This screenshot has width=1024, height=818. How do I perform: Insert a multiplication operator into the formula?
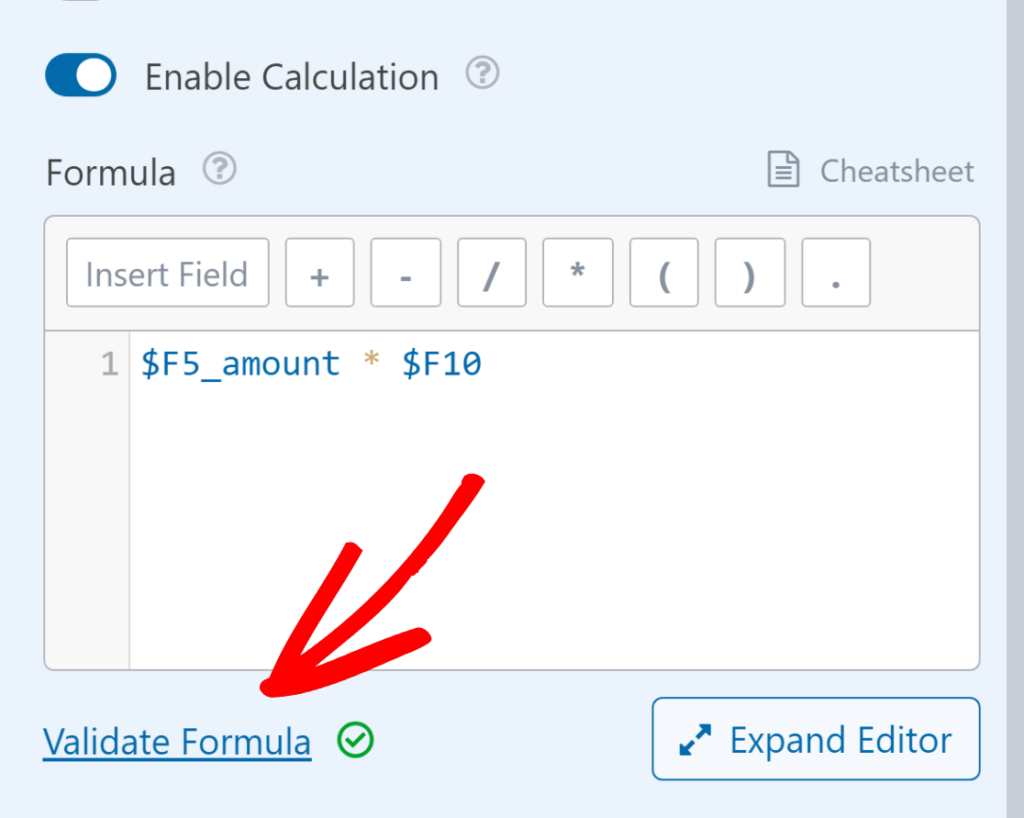(577, 272)
